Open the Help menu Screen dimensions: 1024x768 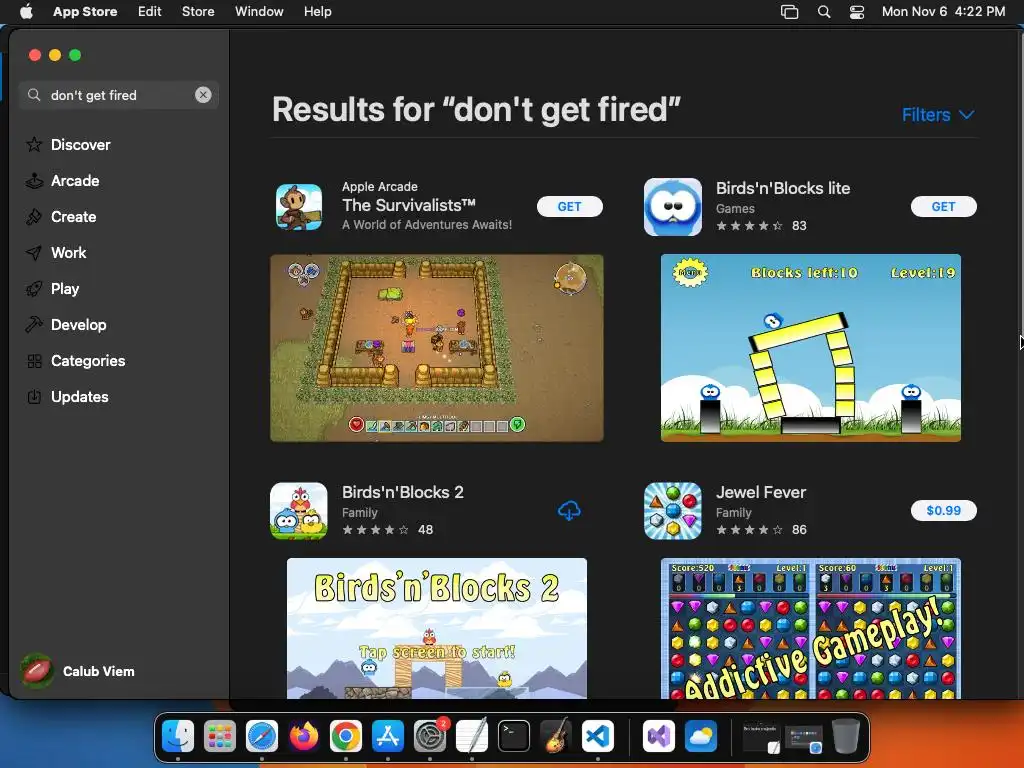click(317, 11)
